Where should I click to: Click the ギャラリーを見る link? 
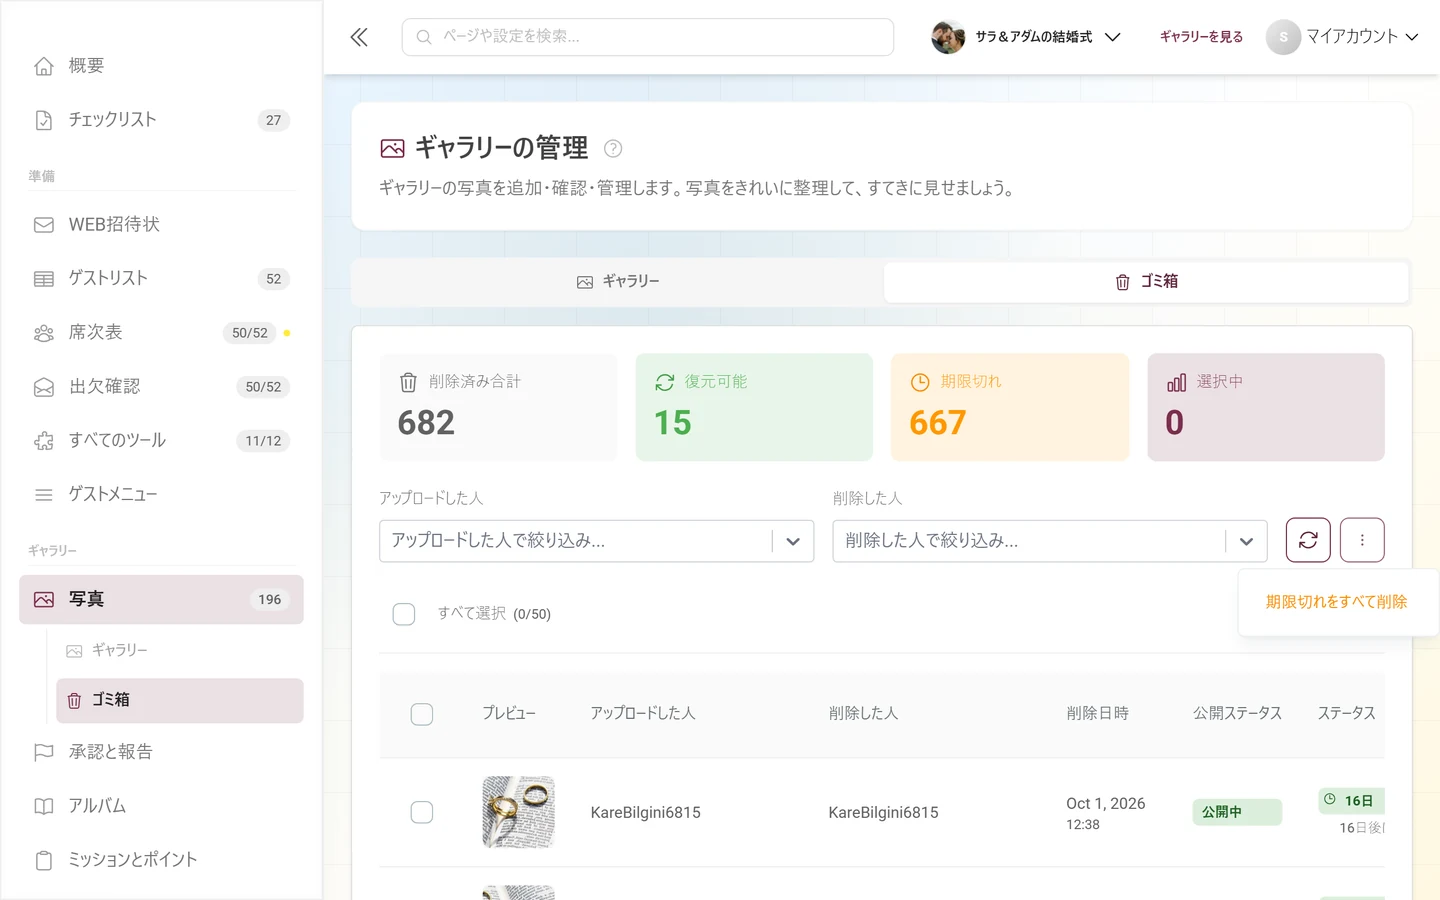(x=1201, y=37)
